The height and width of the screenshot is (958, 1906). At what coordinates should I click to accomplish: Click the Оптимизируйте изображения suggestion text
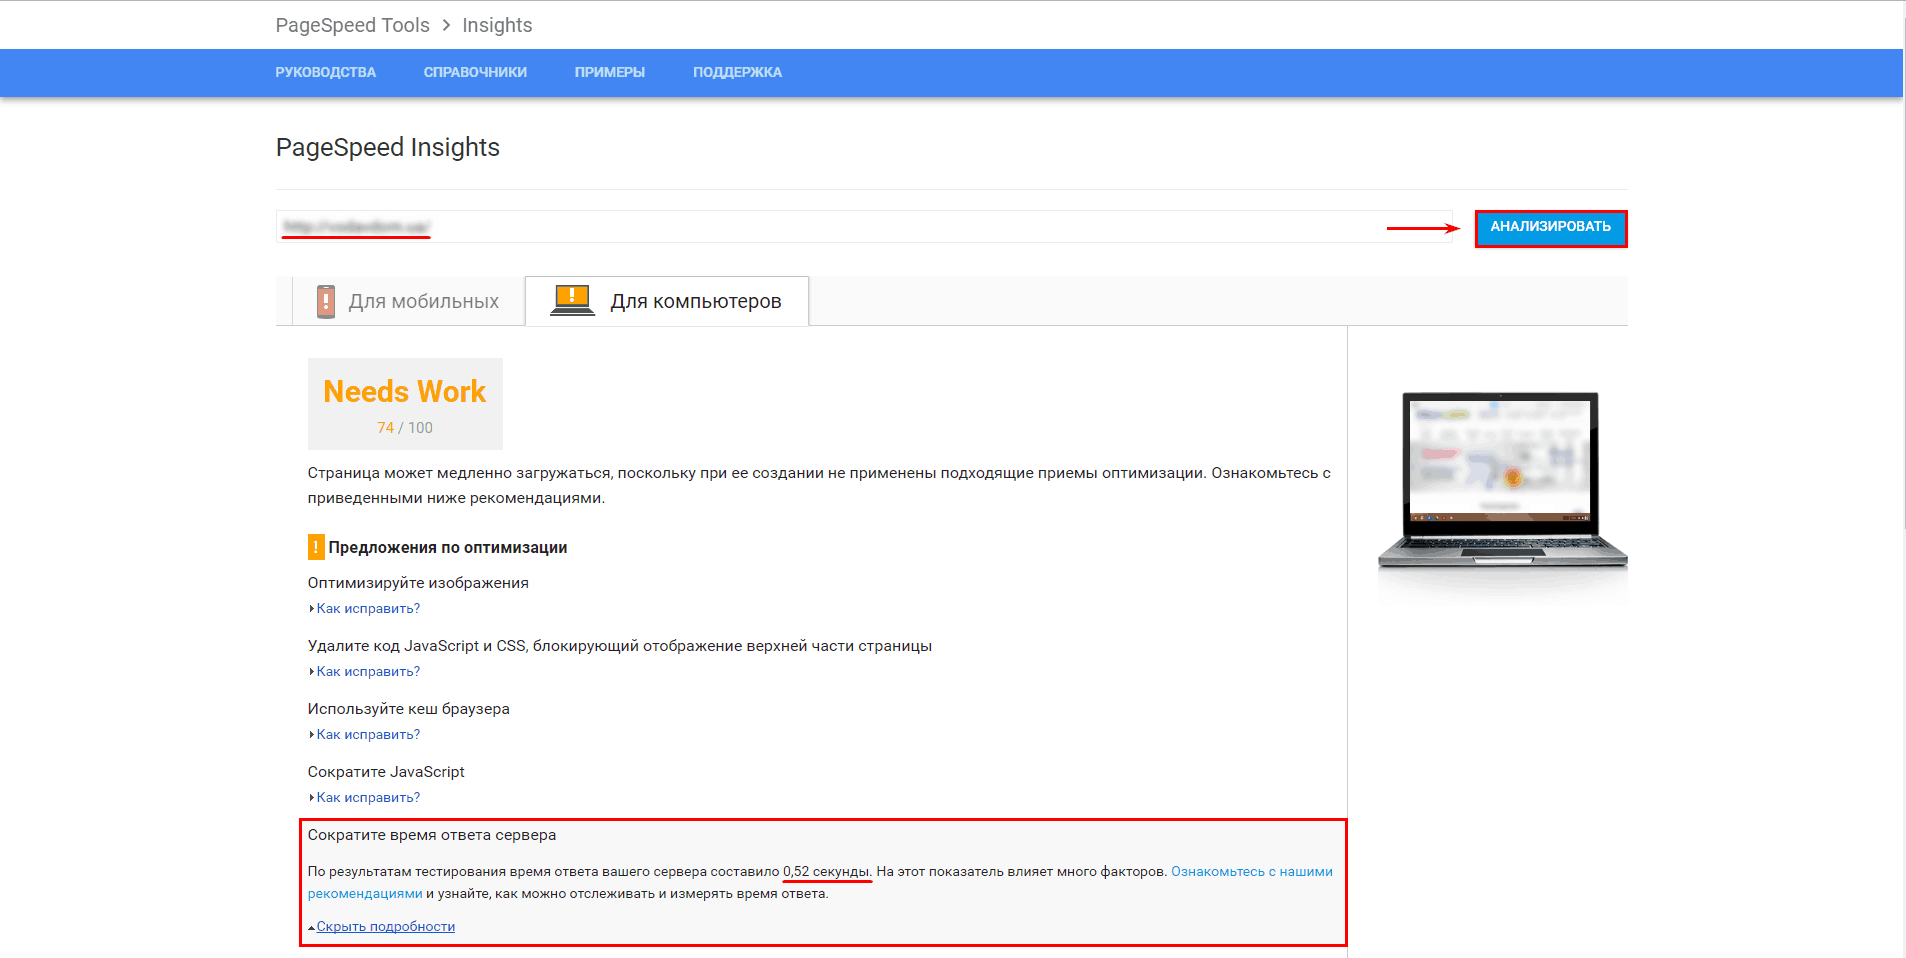(x=418, y=583)
